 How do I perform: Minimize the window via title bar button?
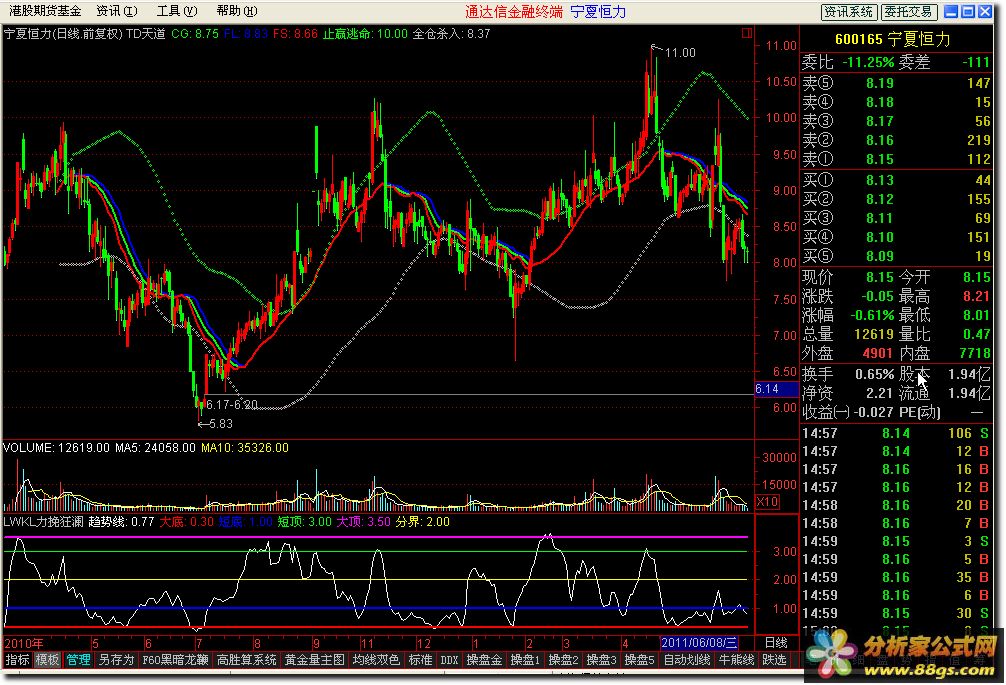click(x=951, y=12)
